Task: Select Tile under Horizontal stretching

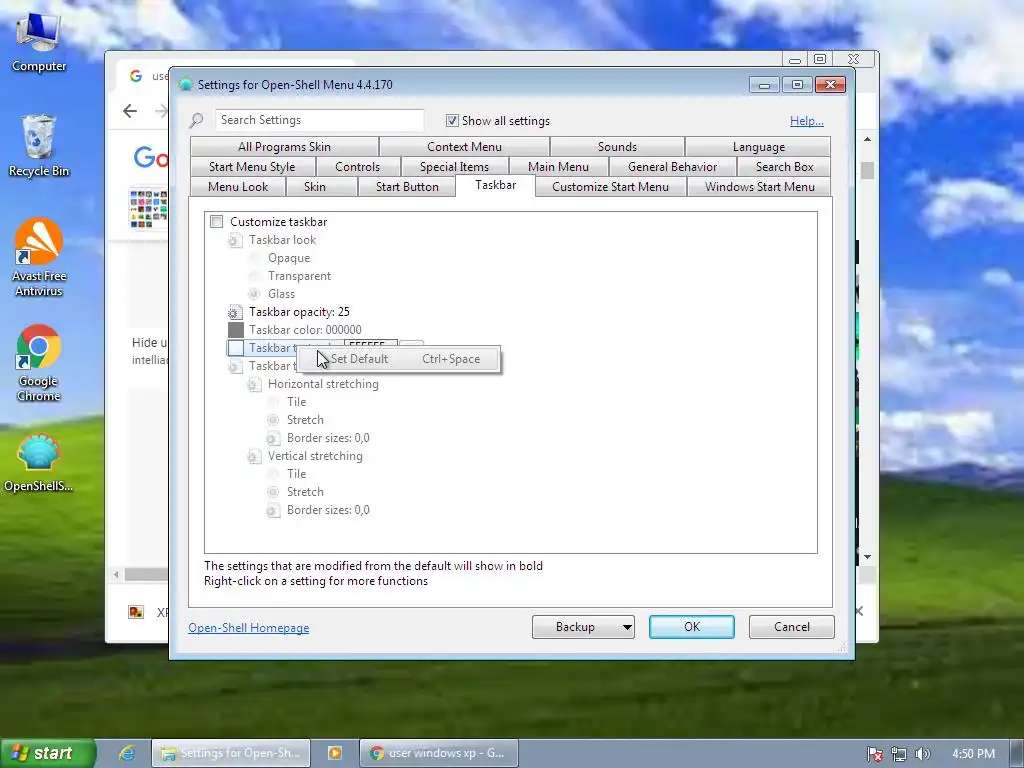Action: (273, 402)
